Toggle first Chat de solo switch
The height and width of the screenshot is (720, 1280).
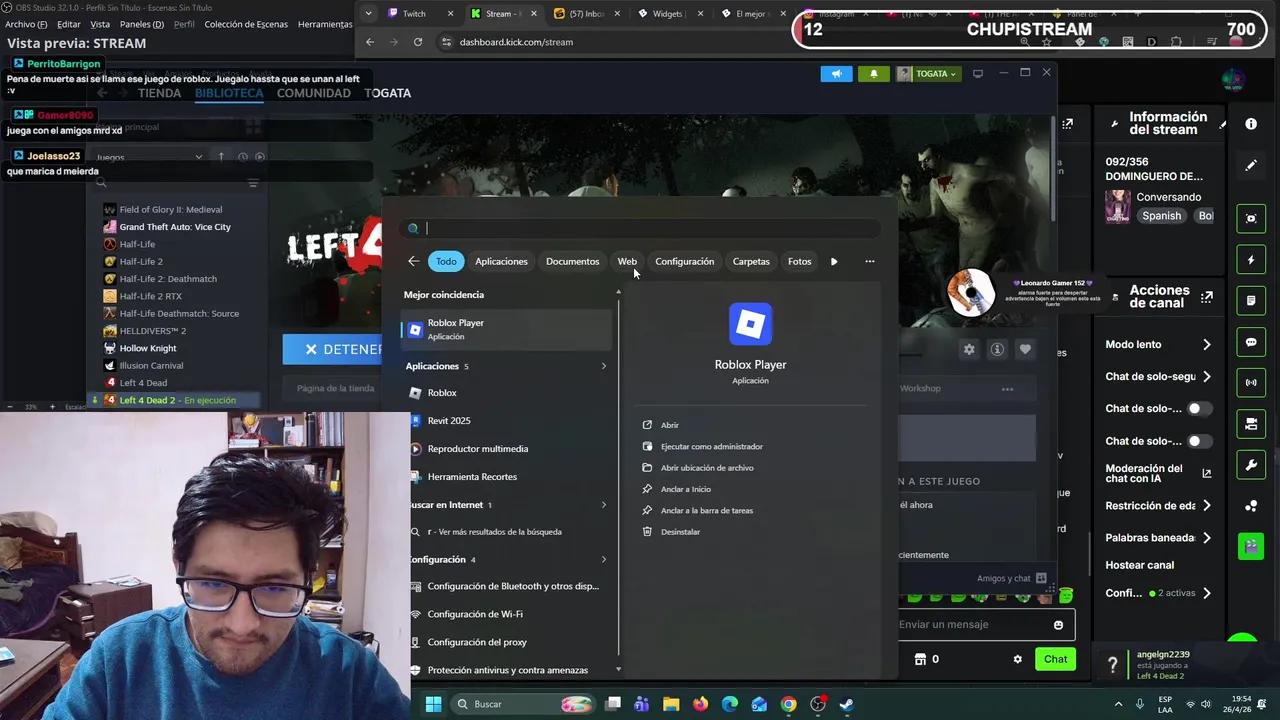(x=1199, y=409)
